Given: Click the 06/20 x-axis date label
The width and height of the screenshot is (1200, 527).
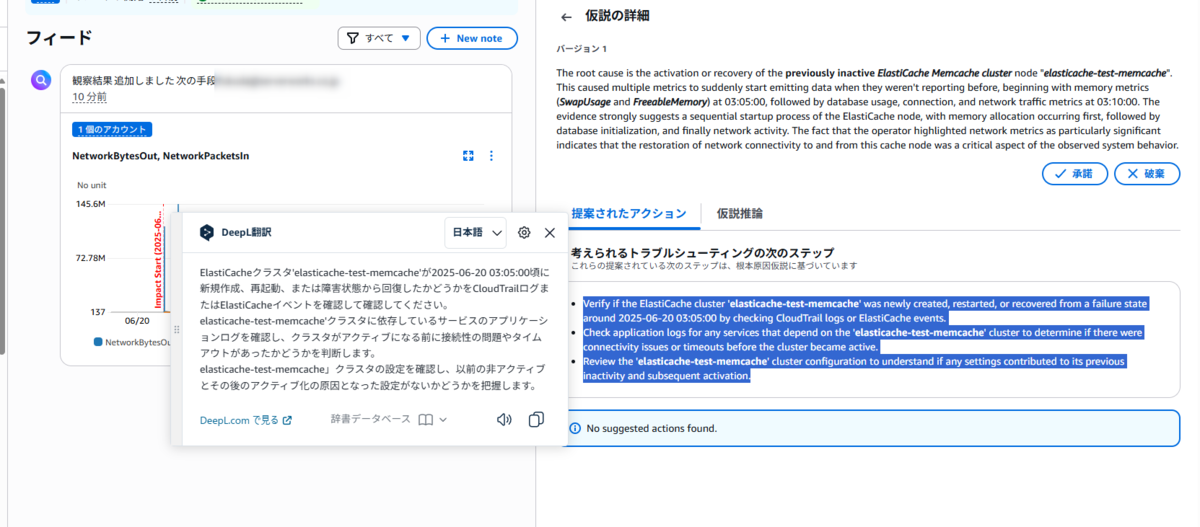Looking at the screenshot, I should 137,322.
